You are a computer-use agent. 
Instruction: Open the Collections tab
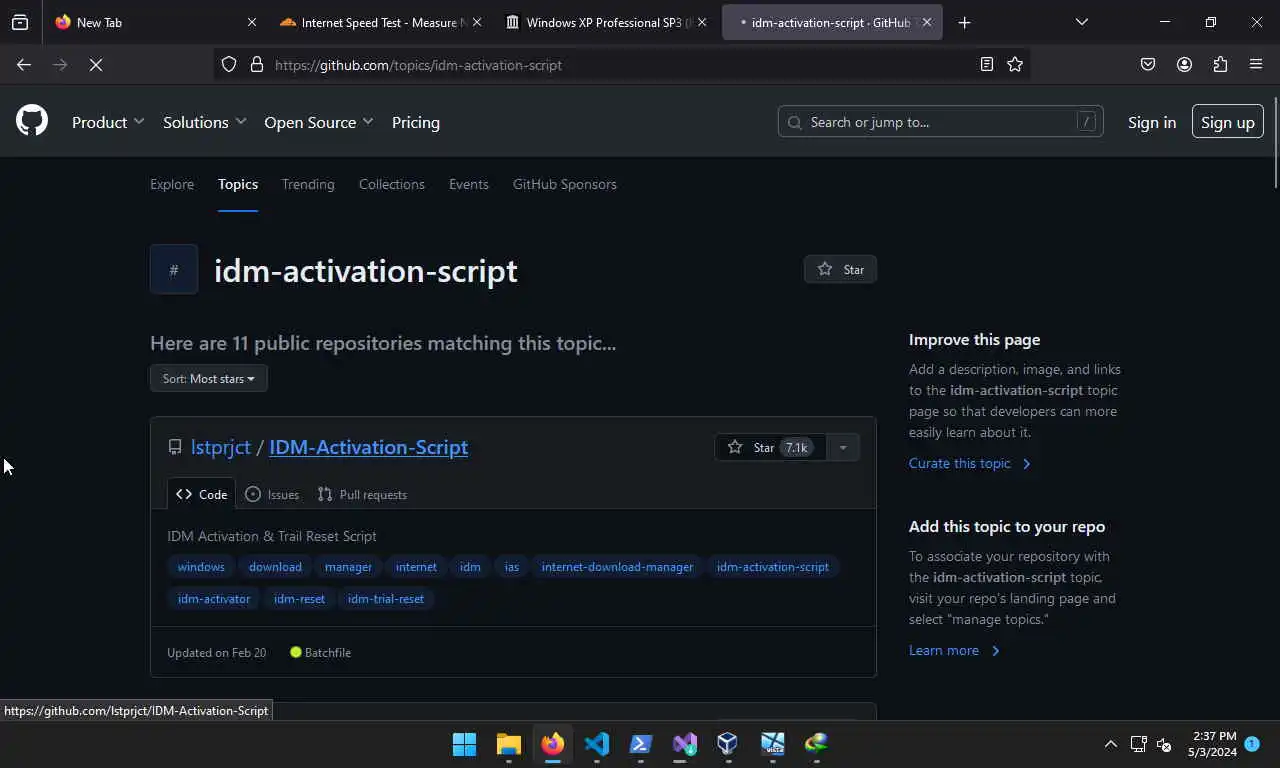(392, 184)
